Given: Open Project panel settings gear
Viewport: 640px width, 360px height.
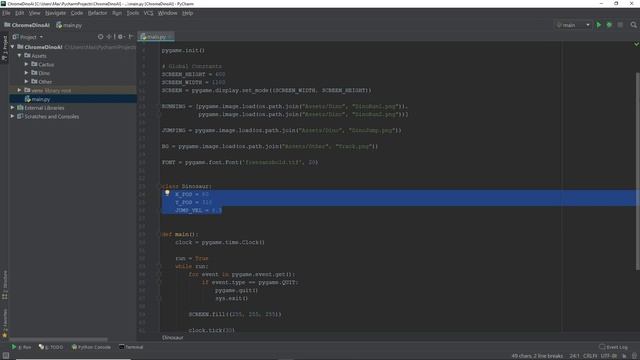Looking at the screenshot, I should [x=120, y=37].
